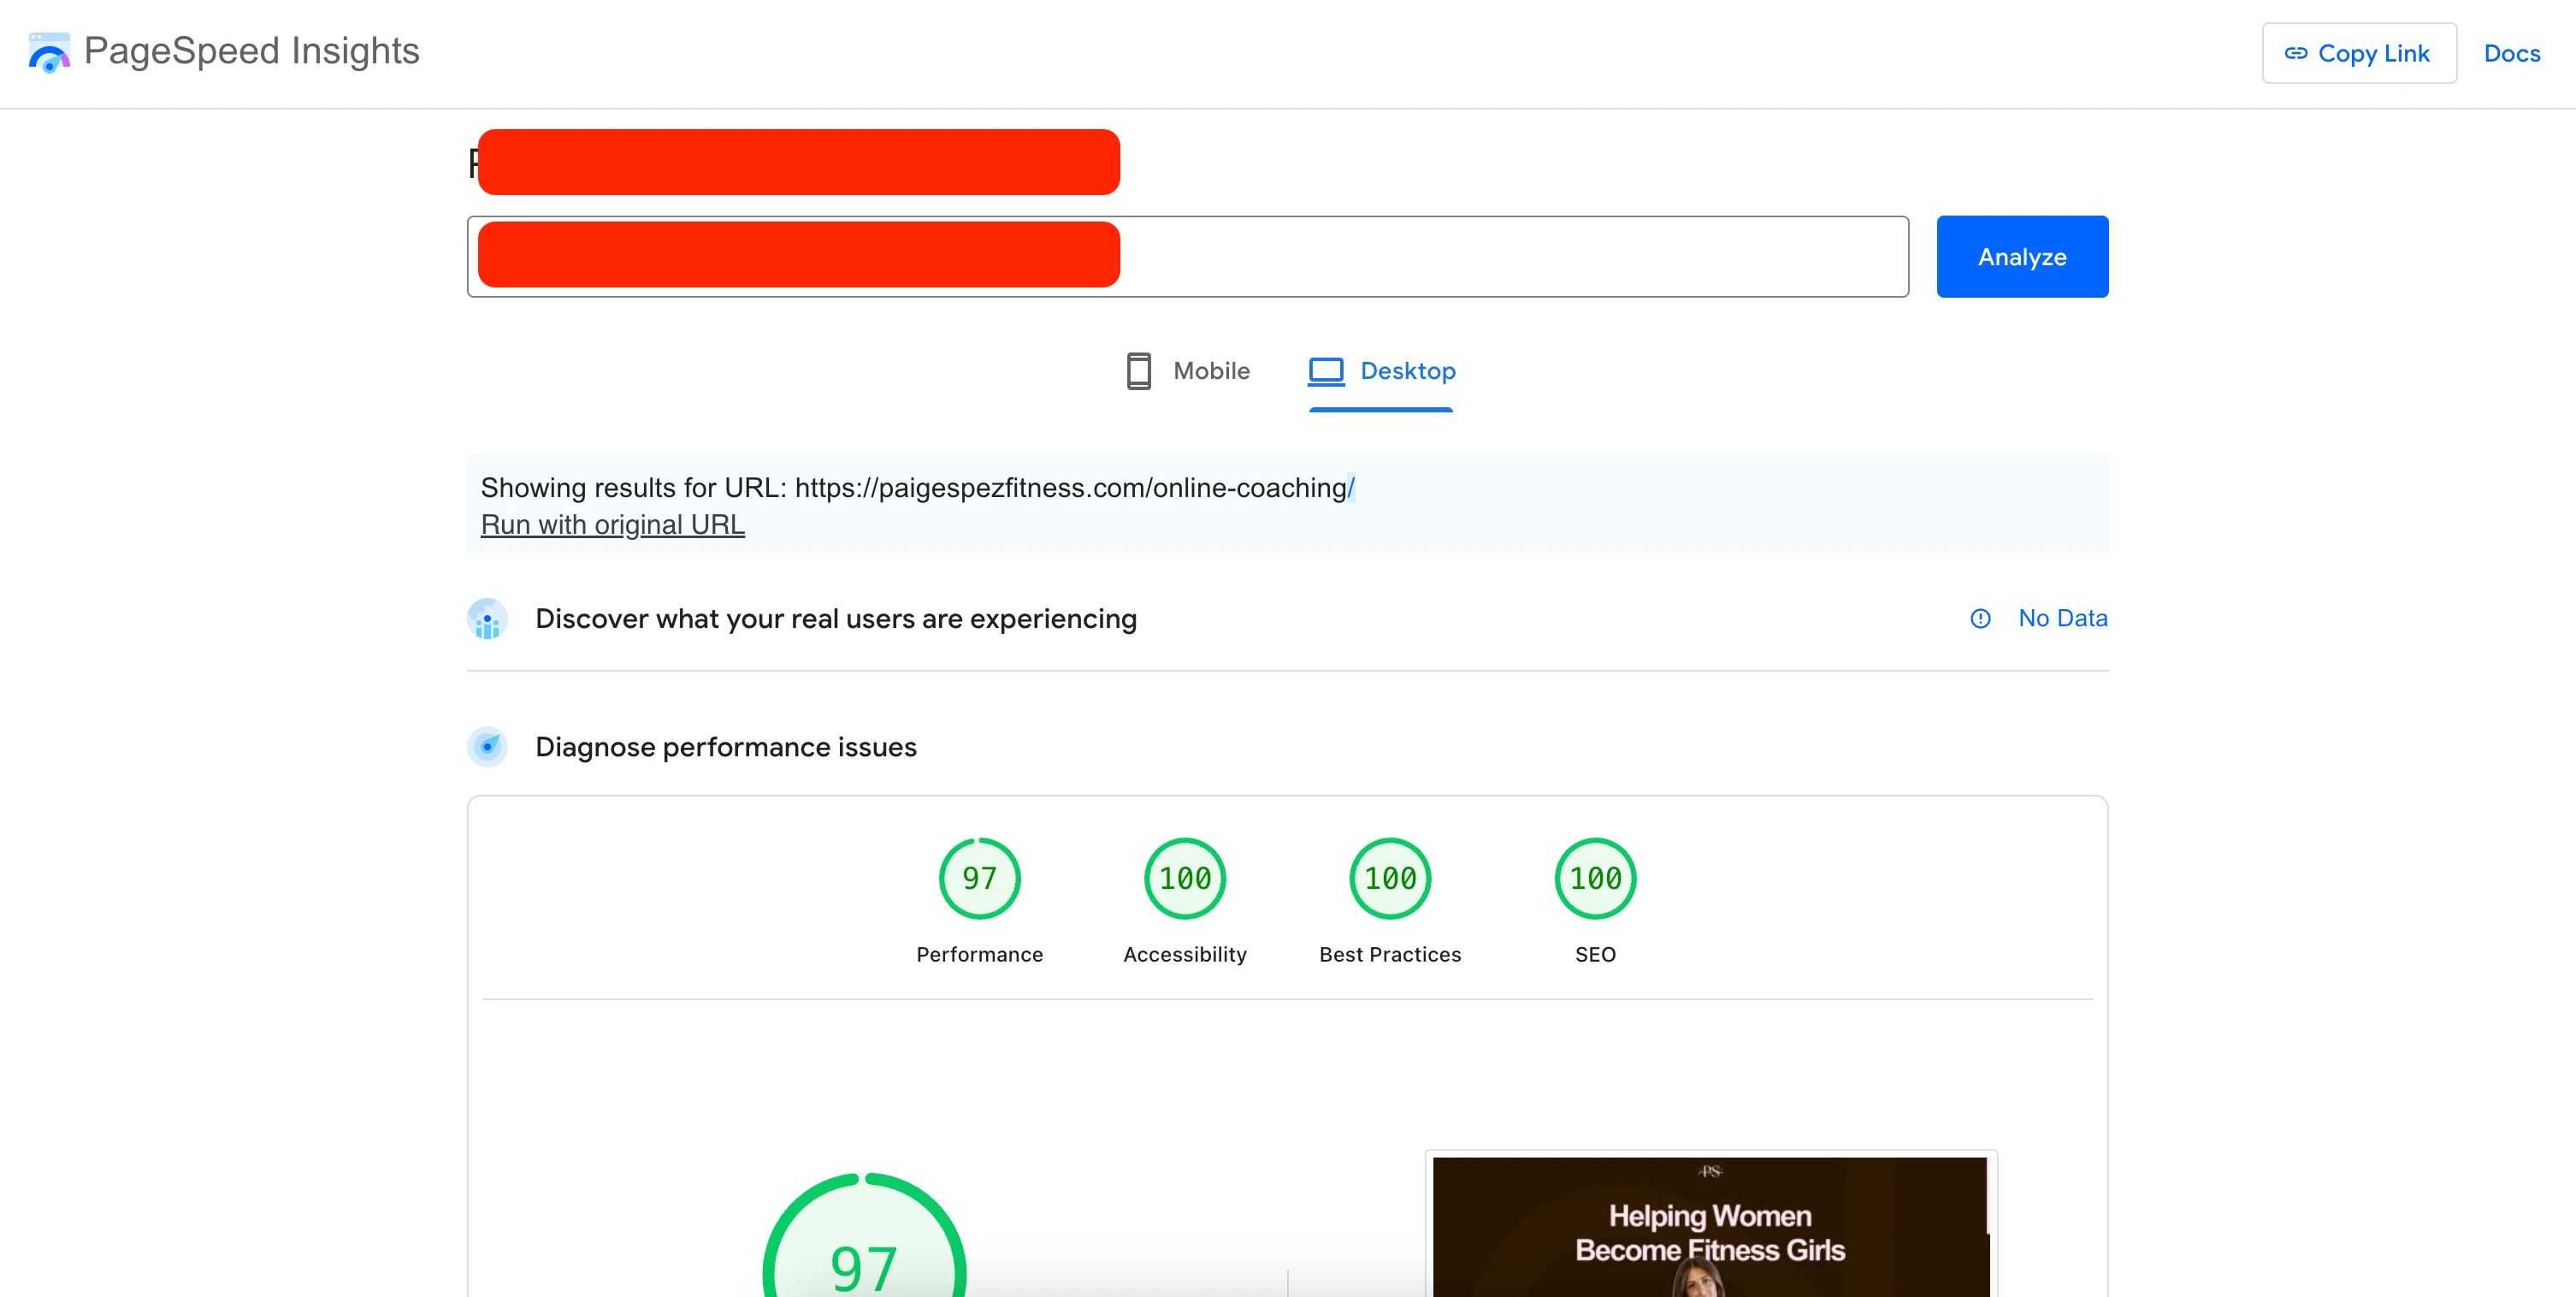Open the Docs link
2576x1297 pixels.
(2511, 53)
